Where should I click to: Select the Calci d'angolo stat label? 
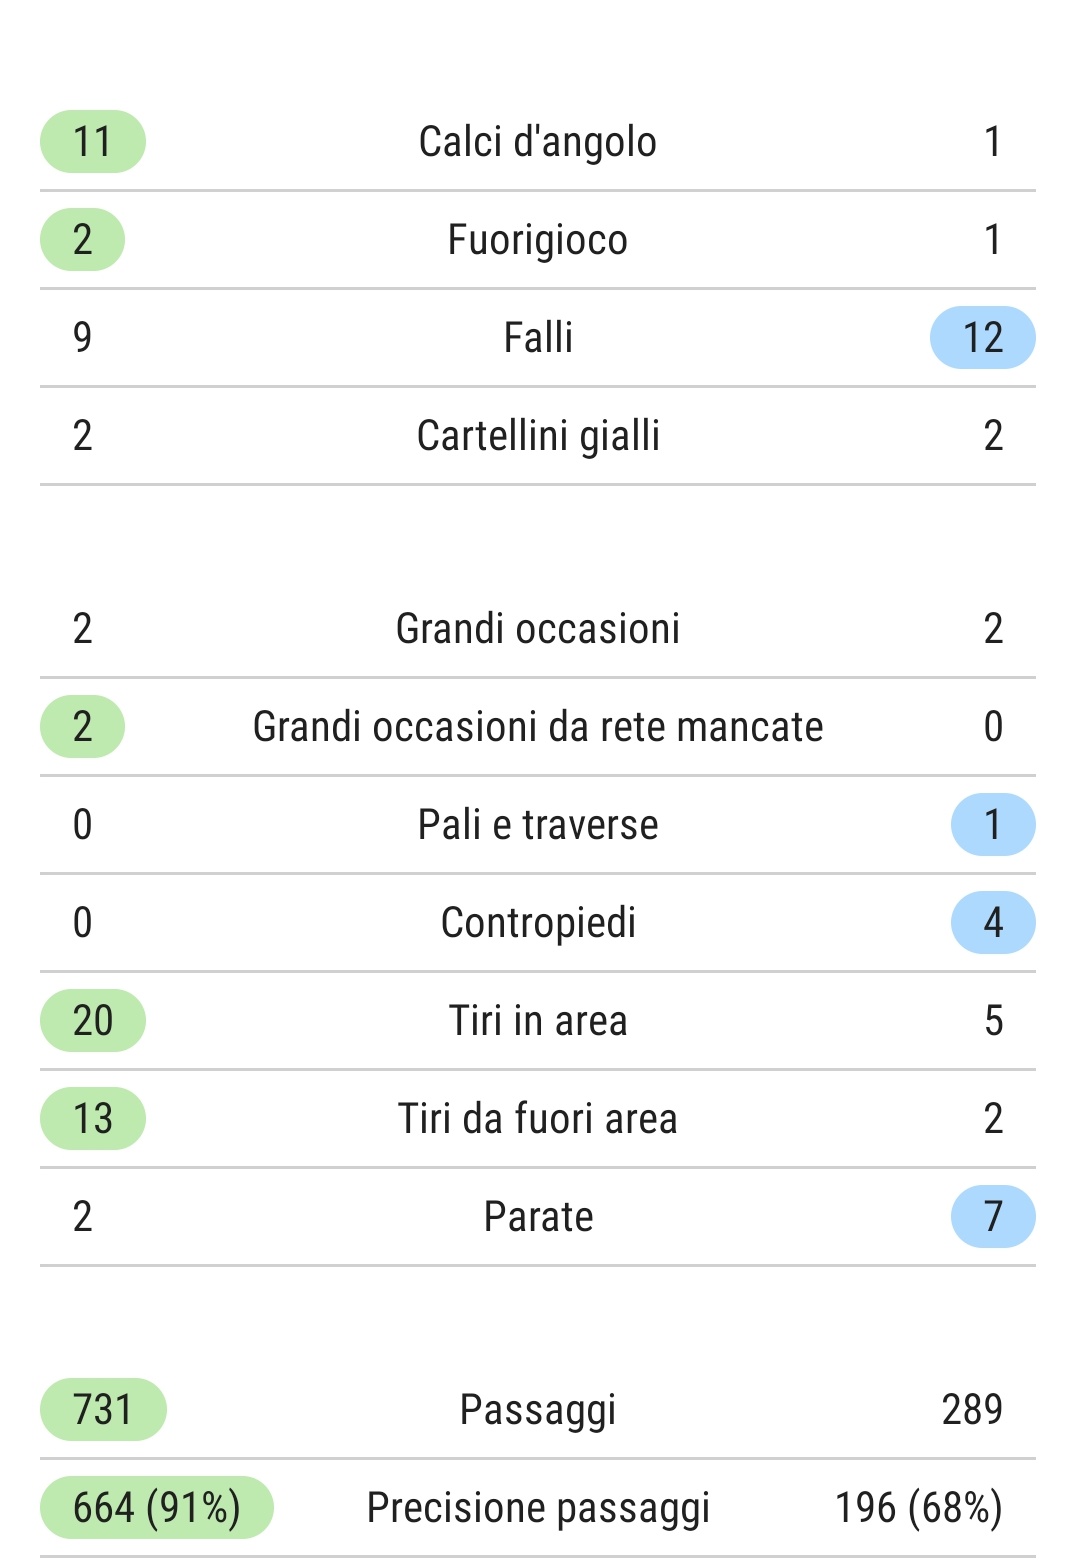tap(538, 142)
